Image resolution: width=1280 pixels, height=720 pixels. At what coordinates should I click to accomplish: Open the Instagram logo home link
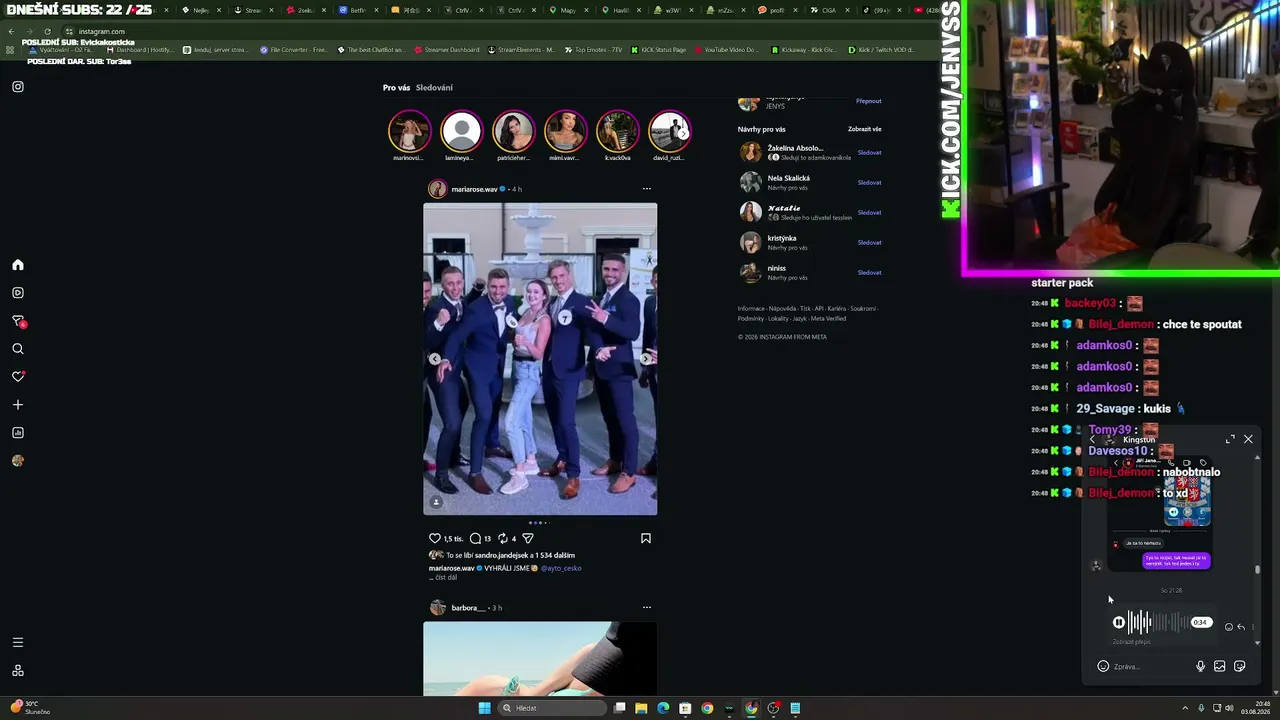(x=18, y=87)
